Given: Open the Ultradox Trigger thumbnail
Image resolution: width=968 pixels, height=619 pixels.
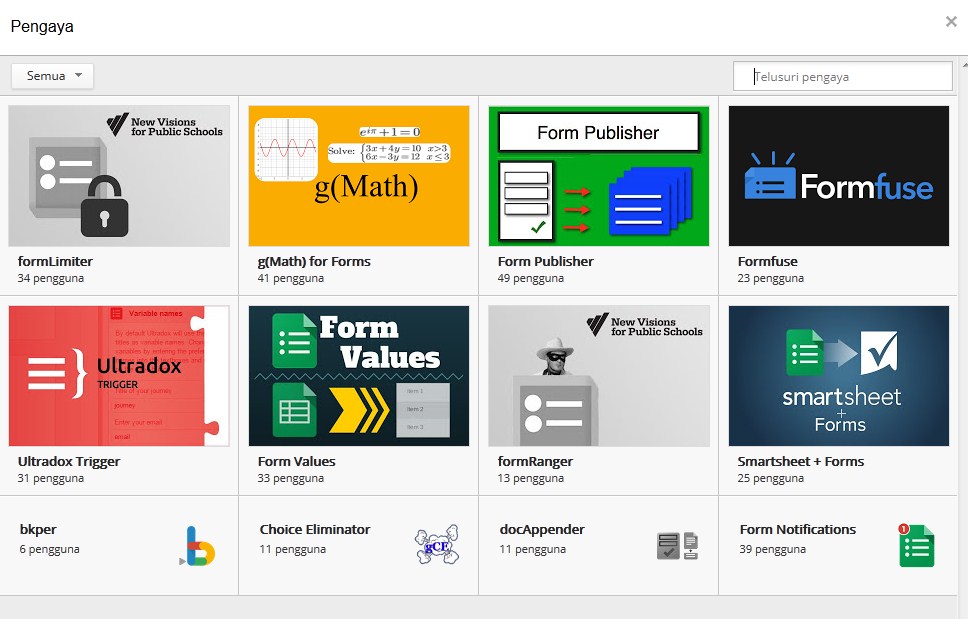Looking at the screenshot, I should coord(119,376).
